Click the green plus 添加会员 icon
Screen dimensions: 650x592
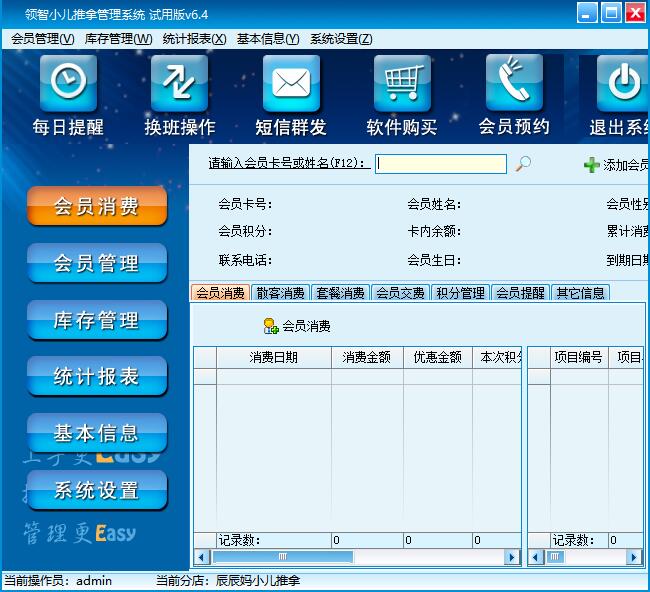tap(592, 165)
